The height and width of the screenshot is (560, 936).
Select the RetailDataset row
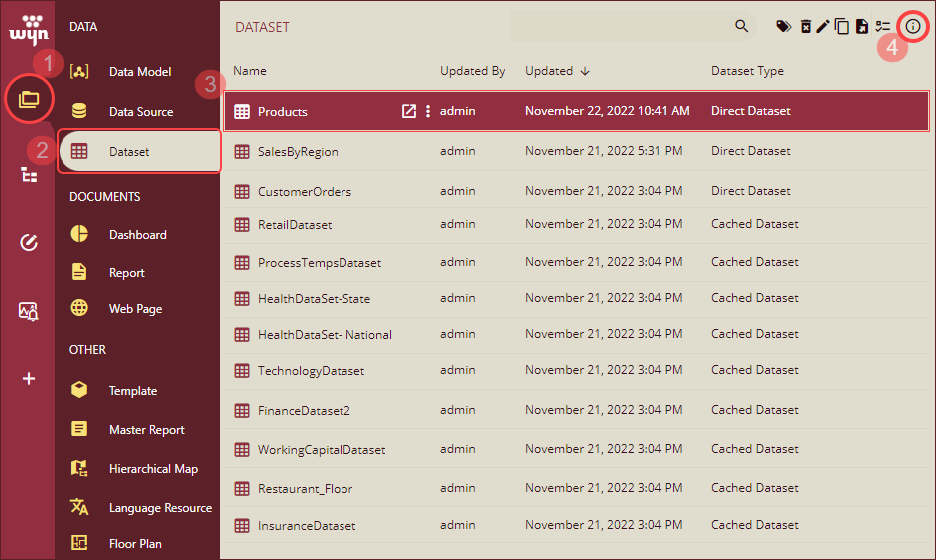577,224
